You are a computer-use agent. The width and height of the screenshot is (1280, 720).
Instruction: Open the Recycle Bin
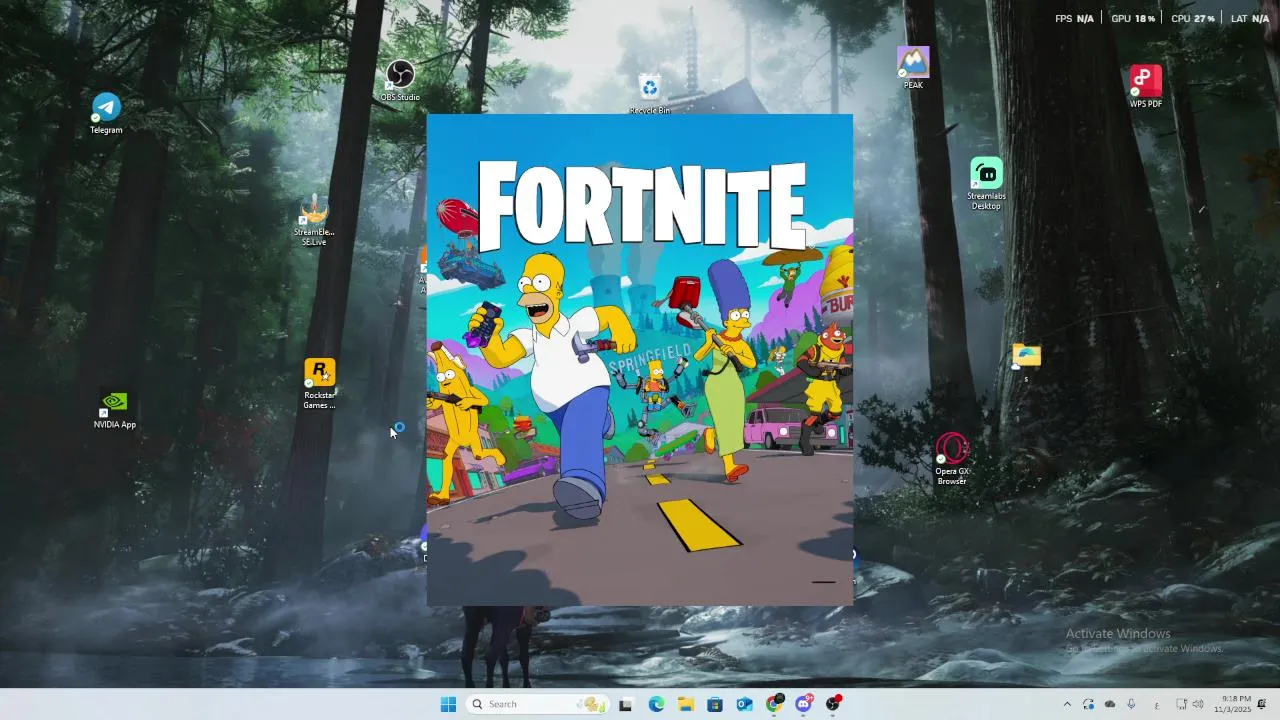tap(650, 93)
